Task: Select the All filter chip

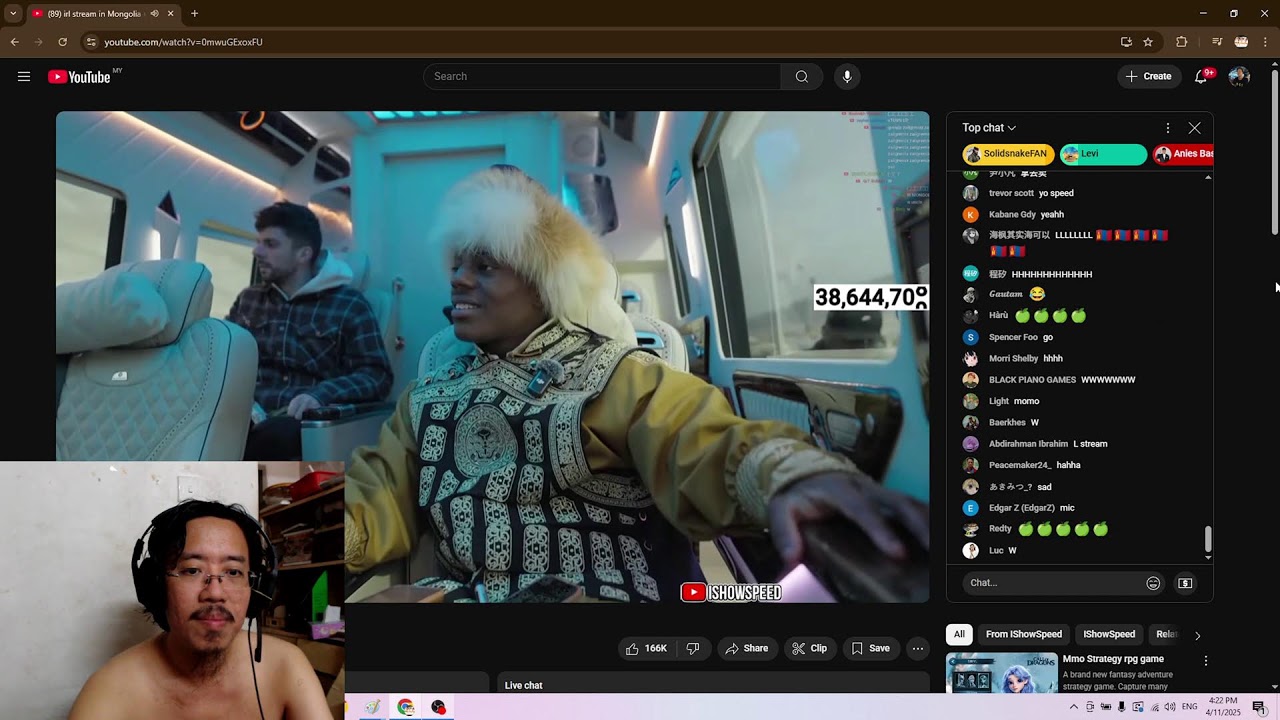Action: (959, 634)
